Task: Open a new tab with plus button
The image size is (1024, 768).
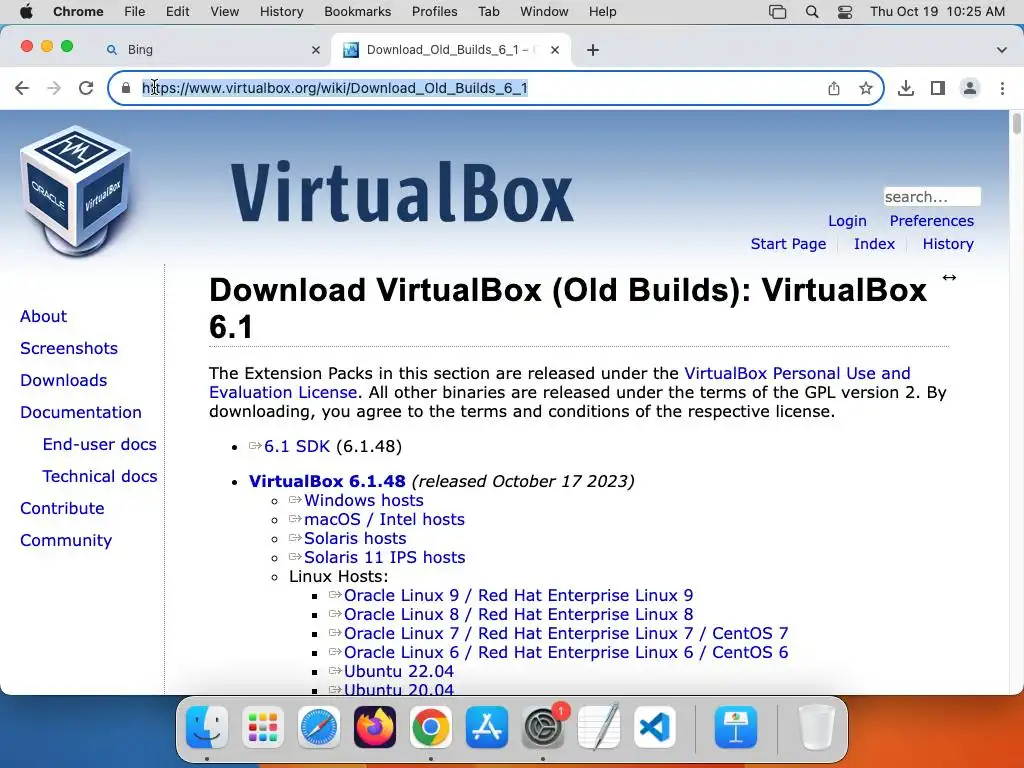Action: (593, 50)
